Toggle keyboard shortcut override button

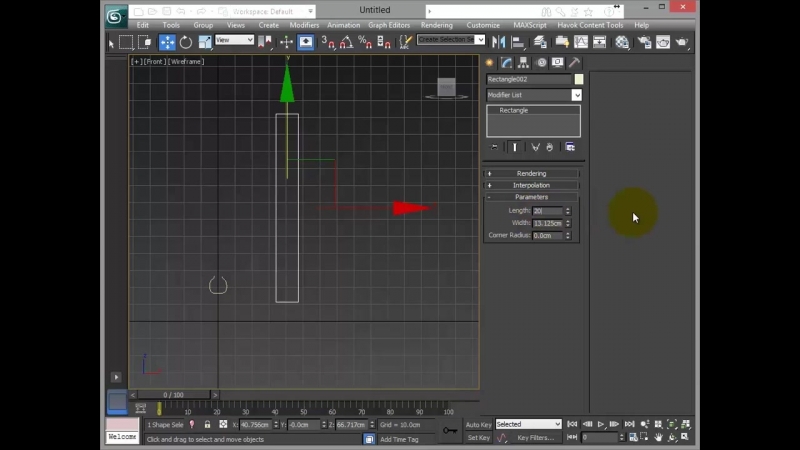[306, 42]
